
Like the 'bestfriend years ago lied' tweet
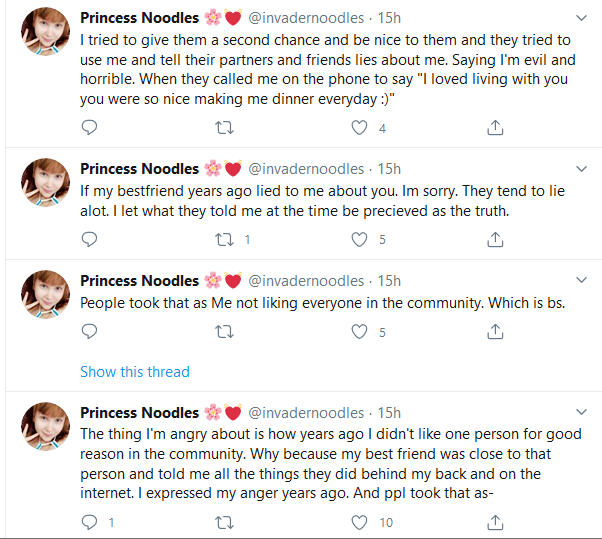360,239
